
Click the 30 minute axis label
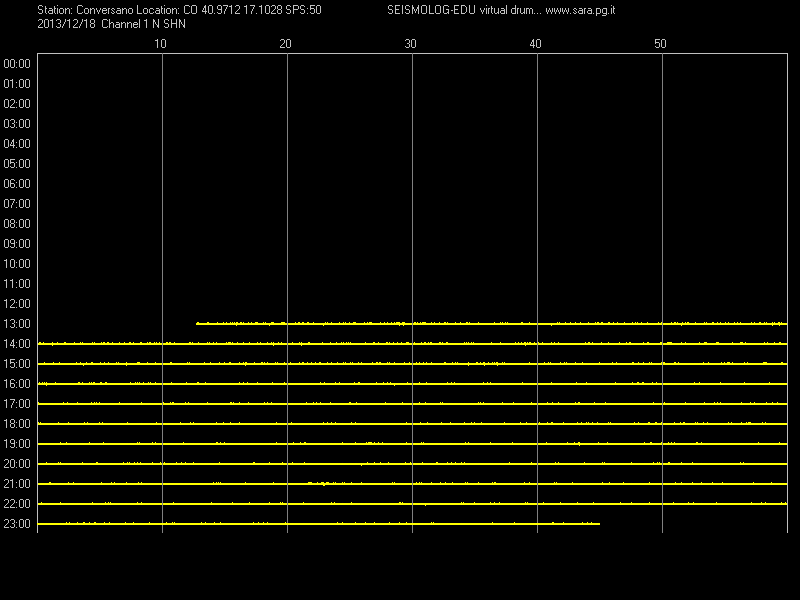410,44
